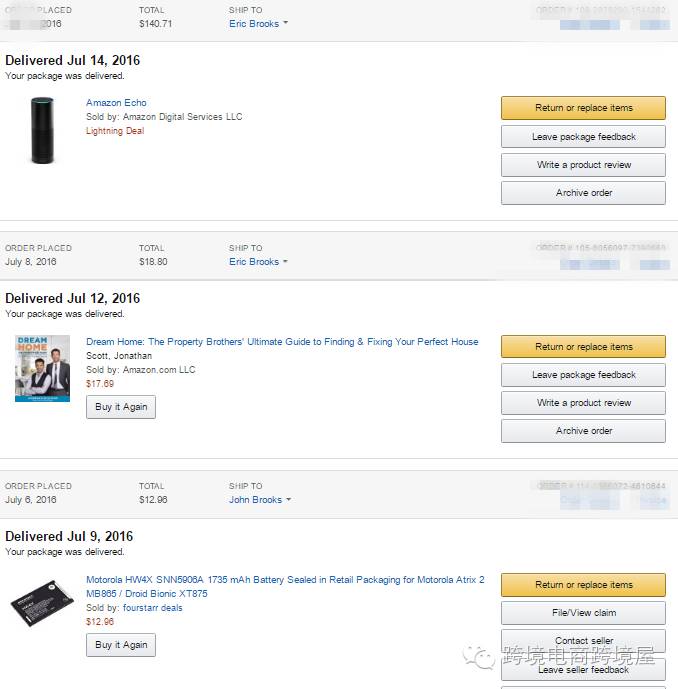Return or replace the Motorola battery

click(583, 585)
